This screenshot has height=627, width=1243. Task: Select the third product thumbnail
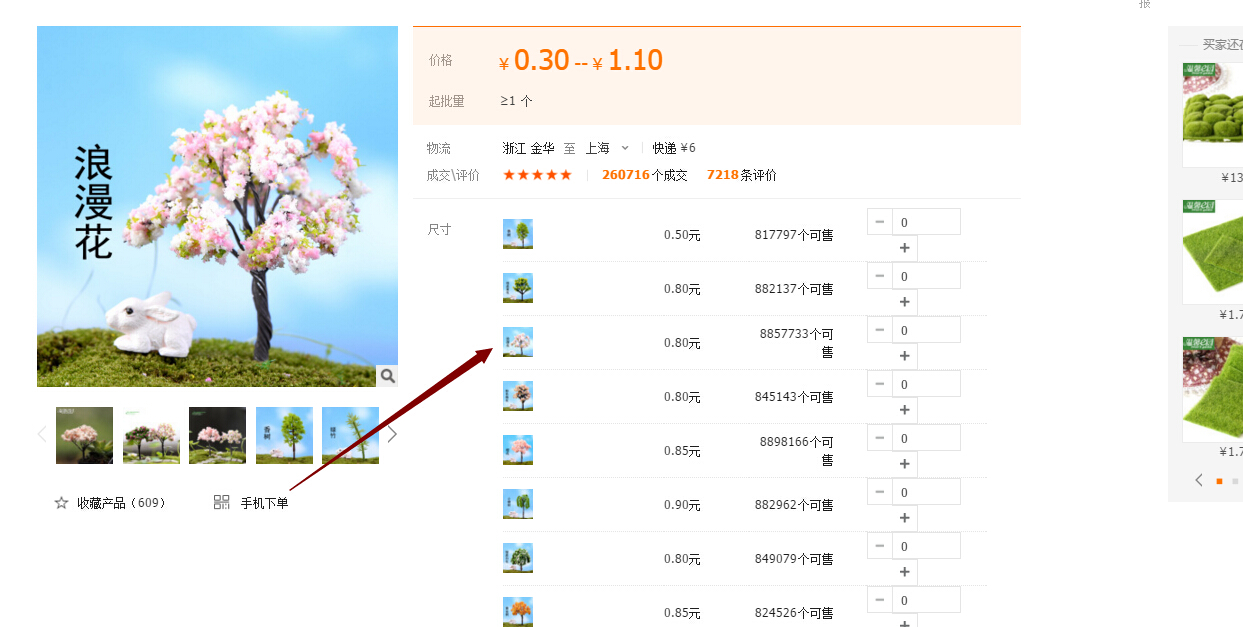[x=217, y=435]
